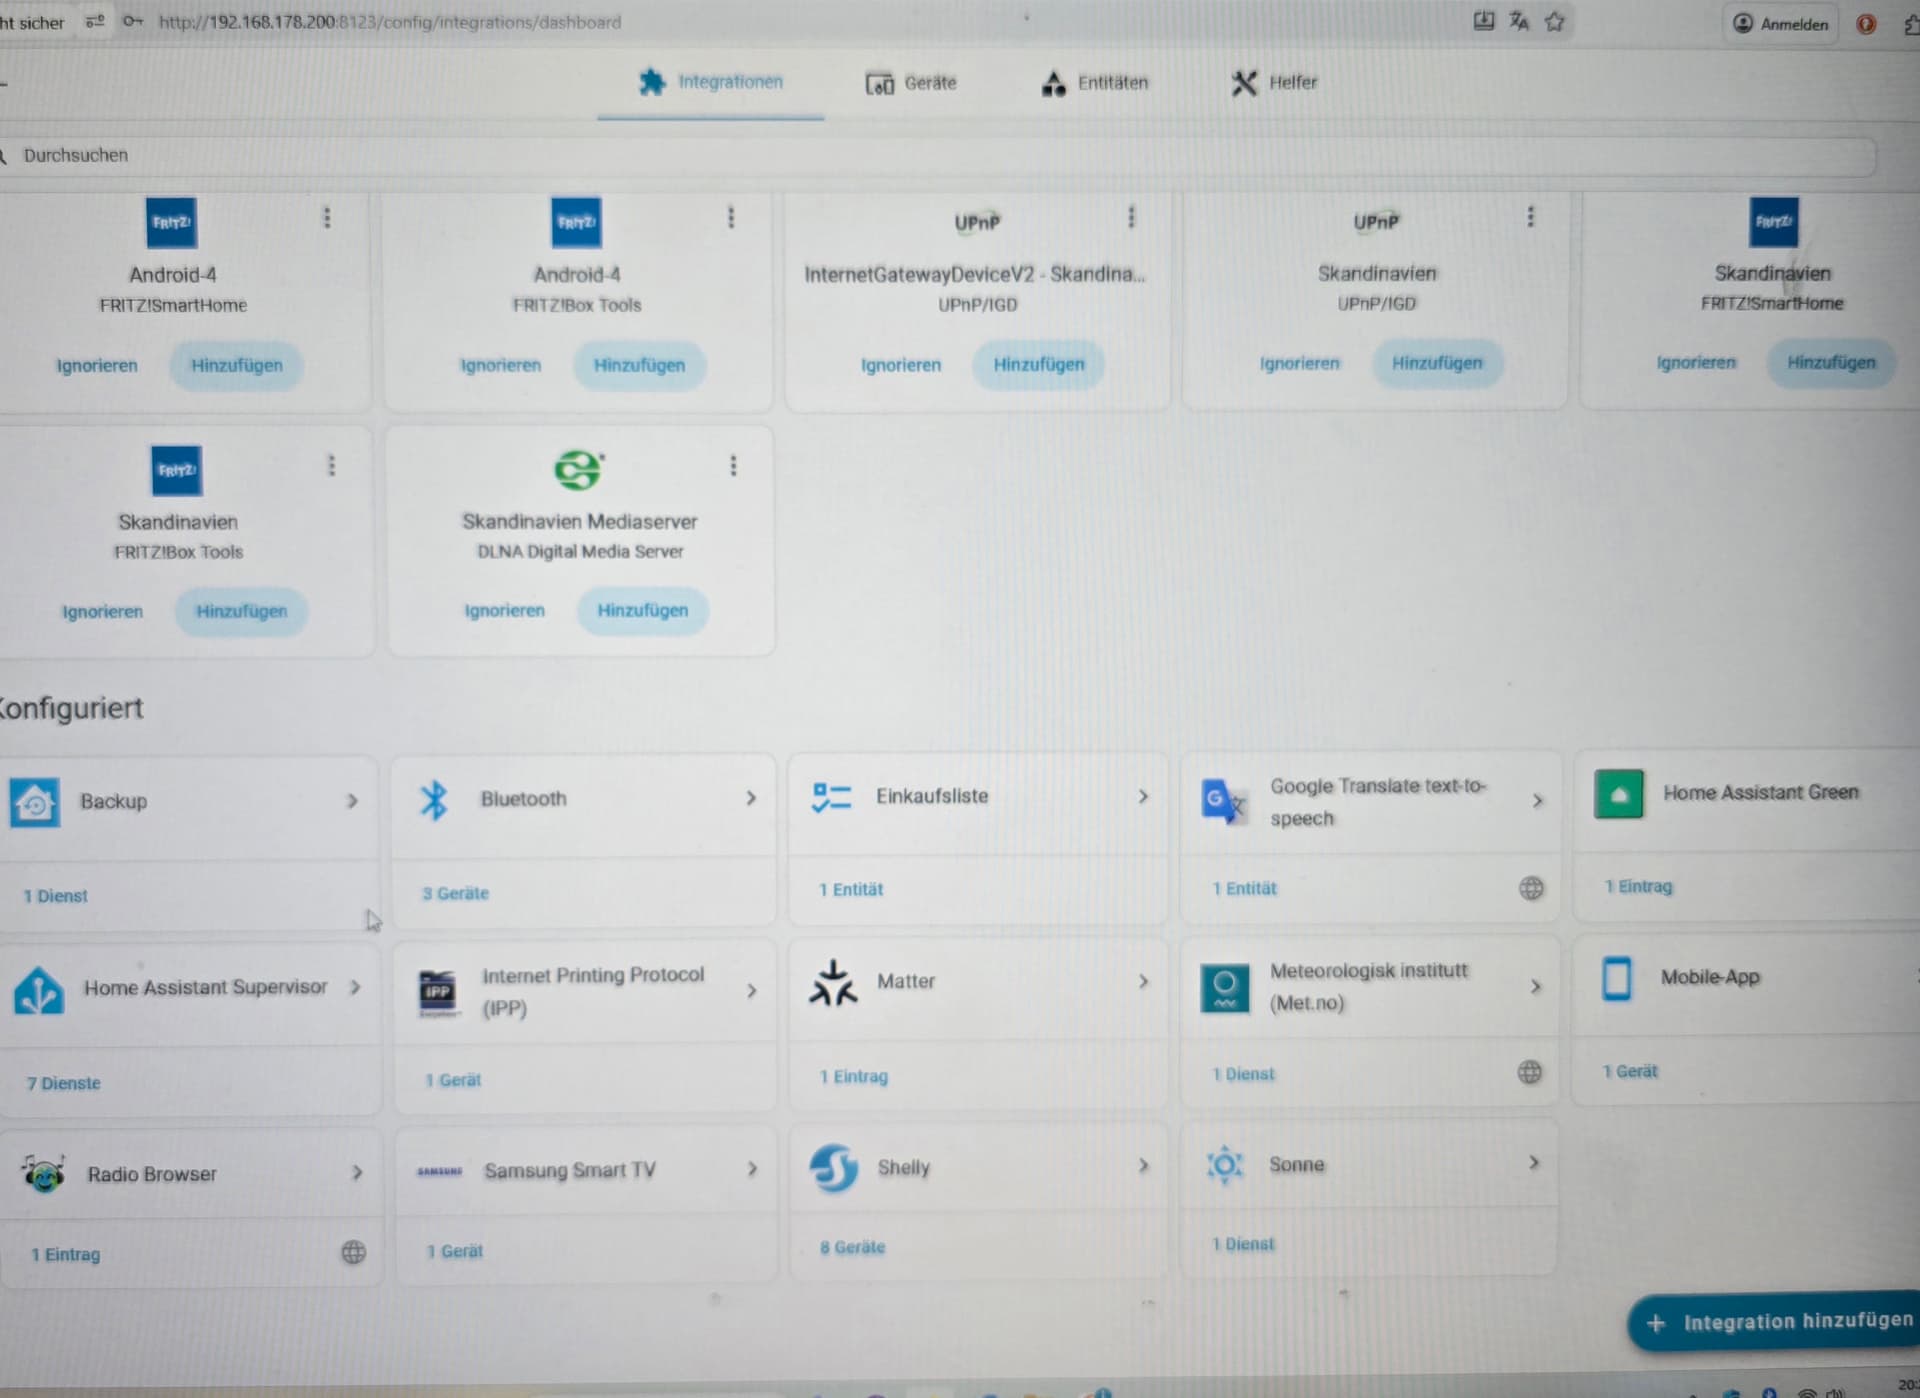Open three-dot menu on Skandinavien Mediaserver card
Screen dimensions: 1920x1398
pos(733,466)
